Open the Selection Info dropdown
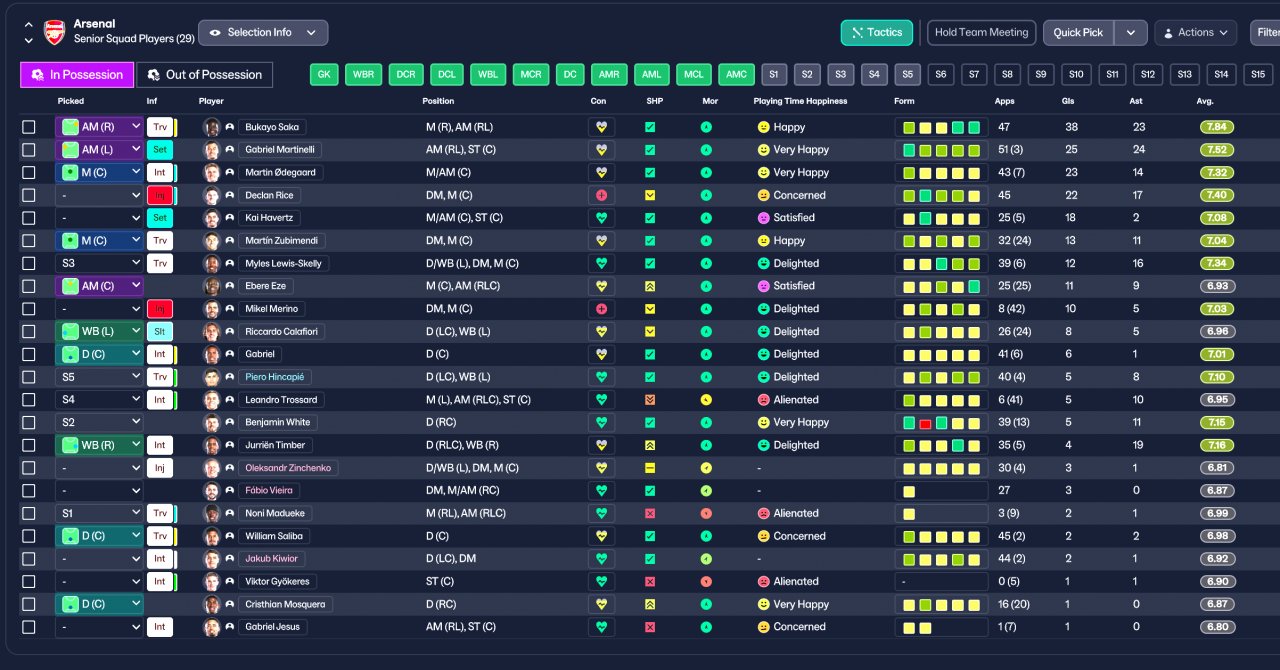1280x670 pixels. pyautogui.click(x=263, y=33)
